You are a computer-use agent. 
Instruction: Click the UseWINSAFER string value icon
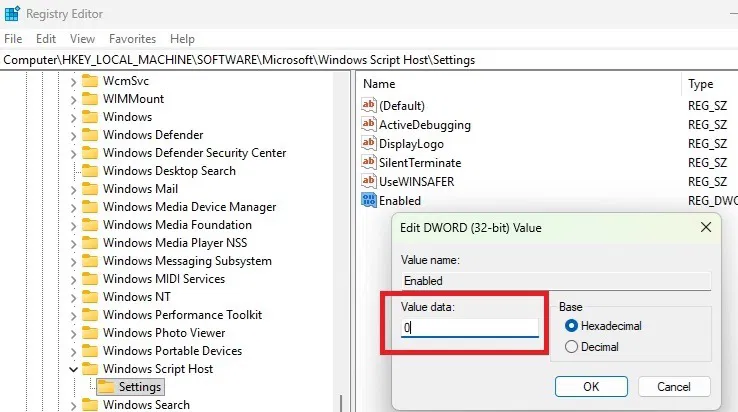click(368, 182)
